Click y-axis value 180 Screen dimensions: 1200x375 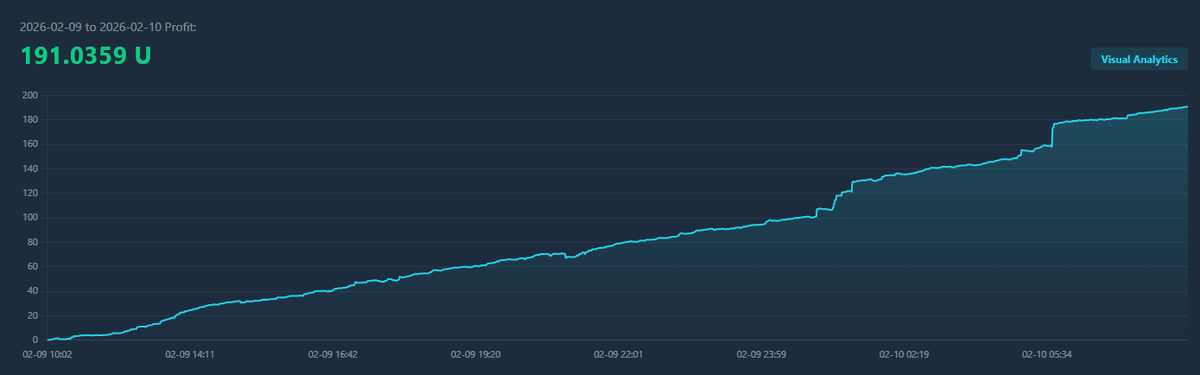click(29, 120)
